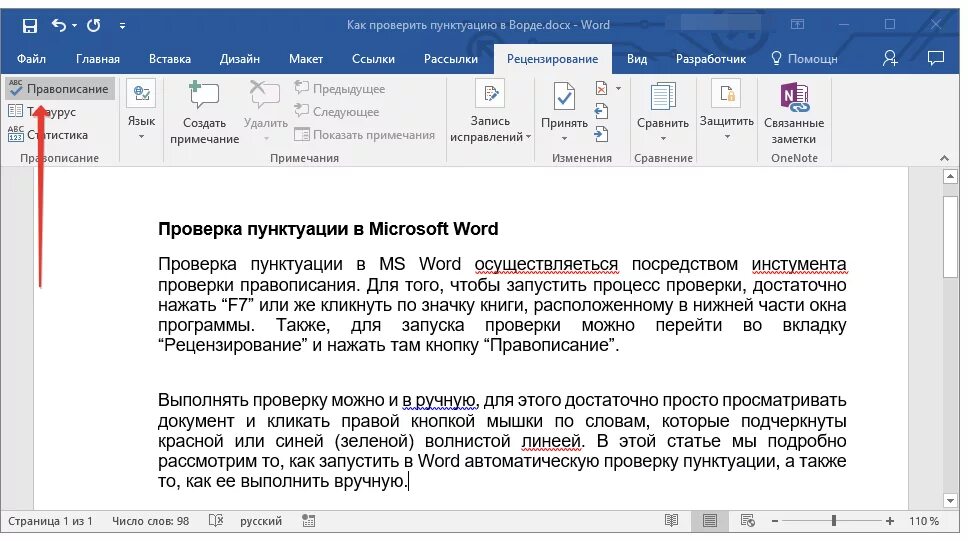Open Ribbon Display Options icon

(x=797, y=25)
